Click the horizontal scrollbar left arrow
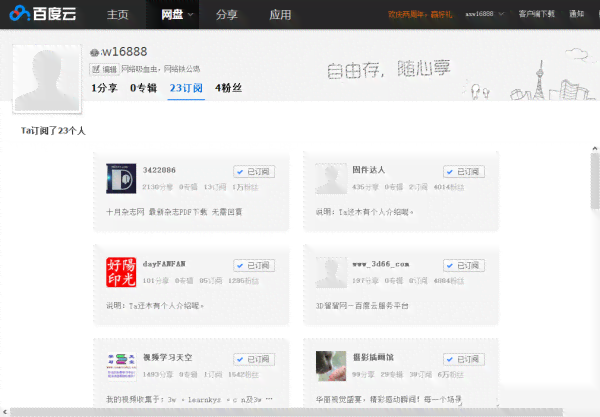 [x=5, y=412]
